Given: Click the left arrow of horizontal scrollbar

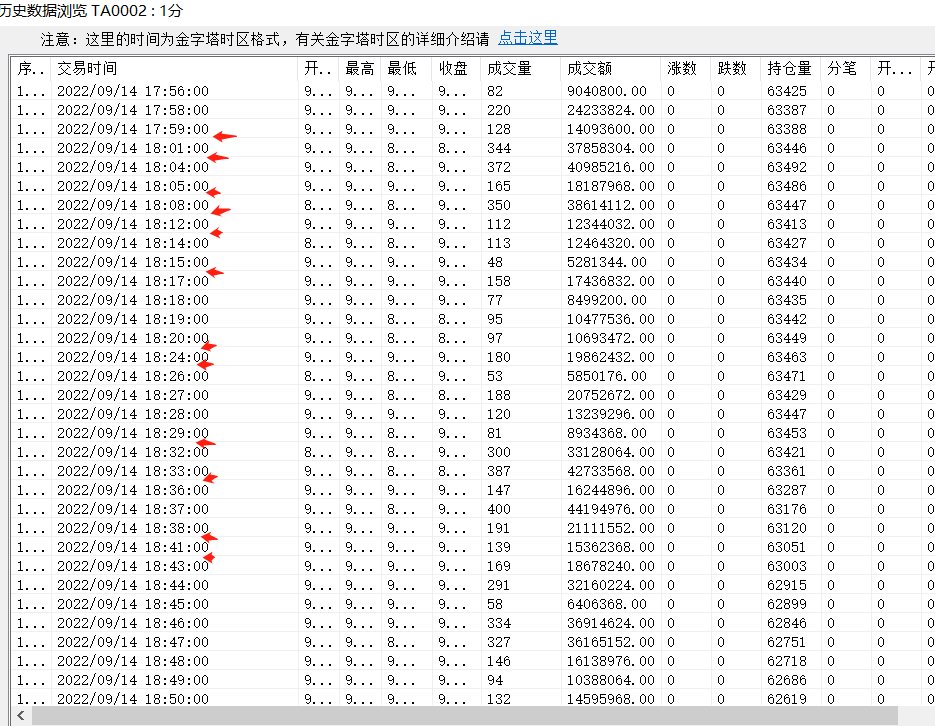Looking at the screenshot, I should [21, 716].
